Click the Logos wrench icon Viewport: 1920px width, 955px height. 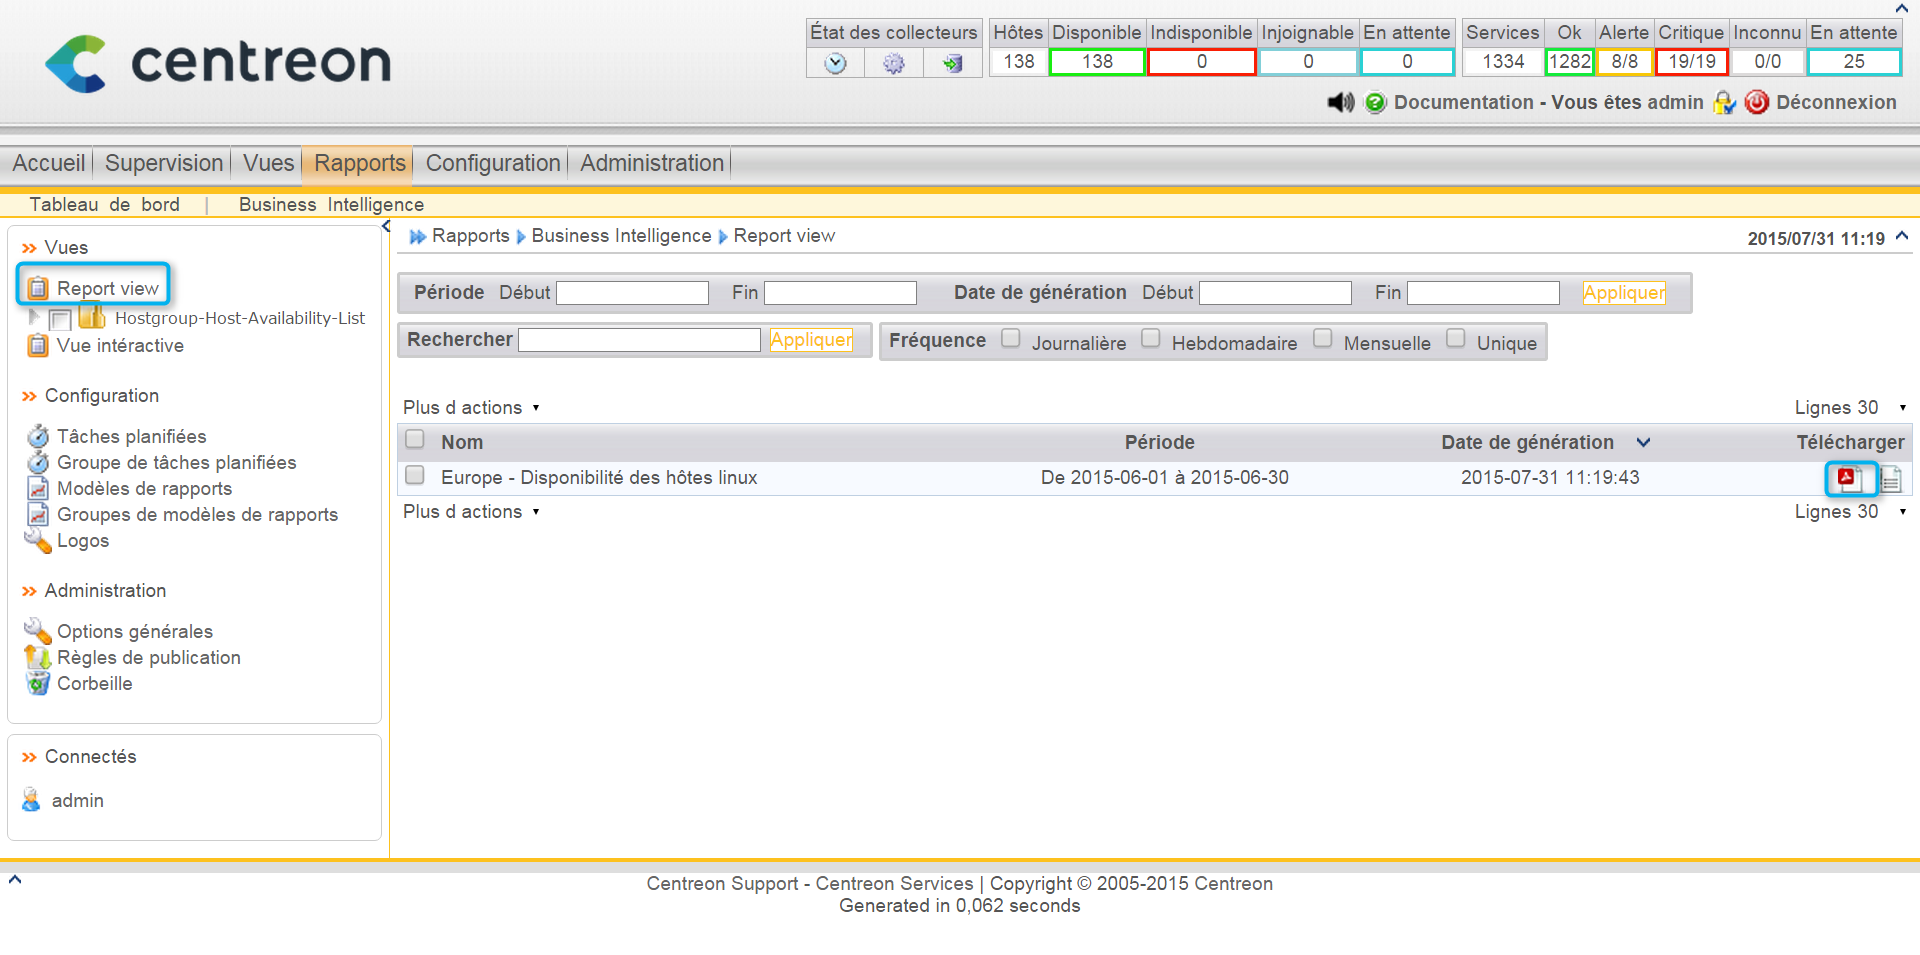38,540
